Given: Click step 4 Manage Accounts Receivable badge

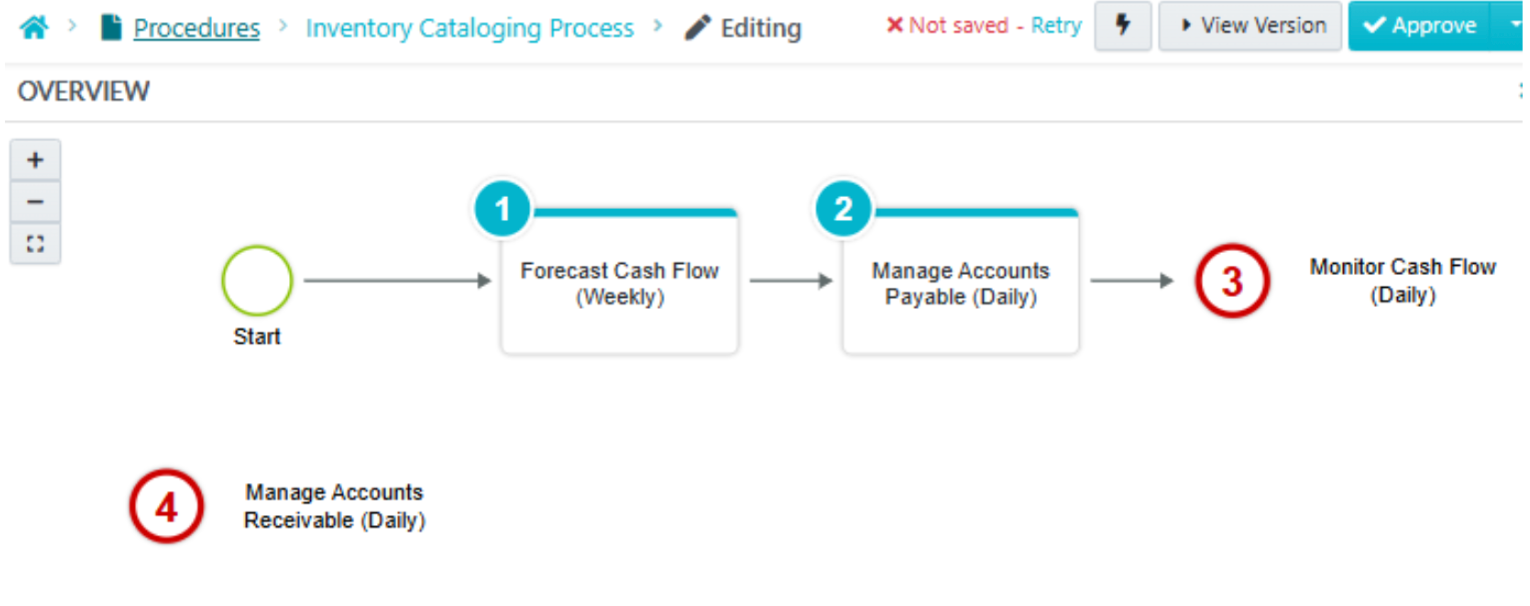Looking at the screenshot, I should pos(166,506).
